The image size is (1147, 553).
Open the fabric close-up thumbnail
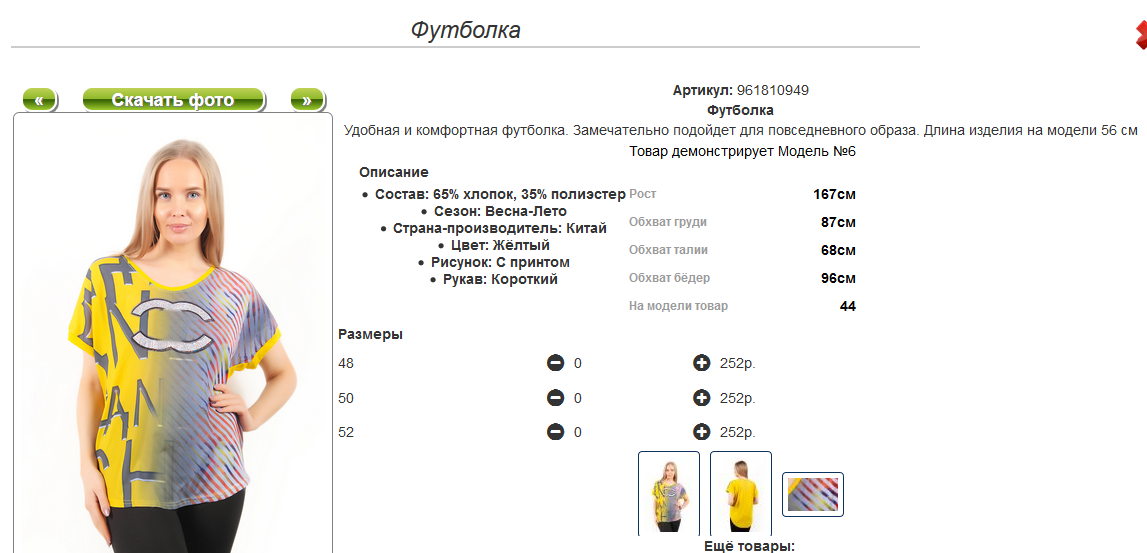click(x=813, y=494)
